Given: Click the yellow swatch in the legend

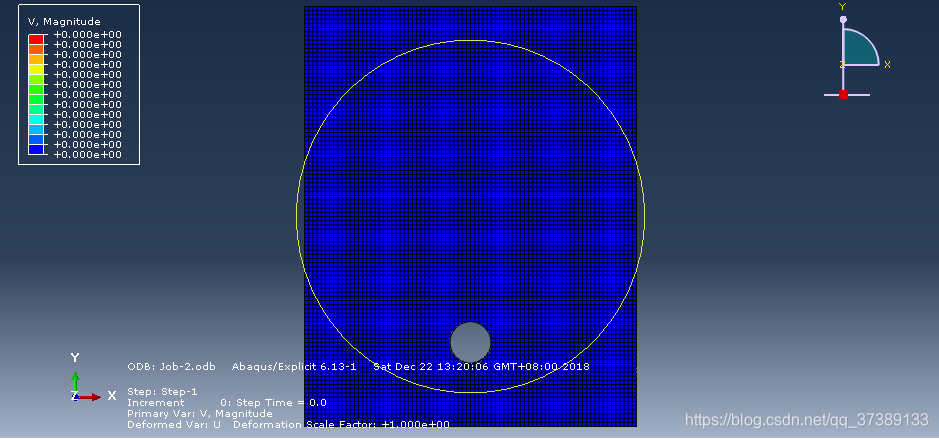Looking at the screenshot, I should pyautogui.click(x=37, y=69).
